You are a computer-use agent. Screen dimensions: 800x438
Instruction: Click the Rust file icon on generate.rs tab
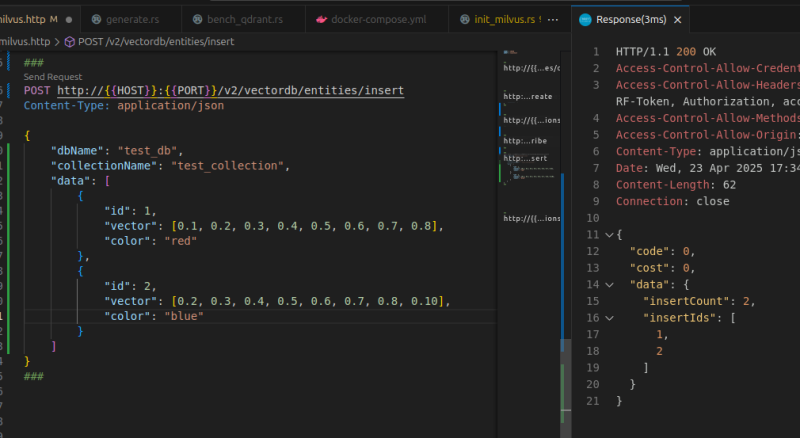(96, 19)
